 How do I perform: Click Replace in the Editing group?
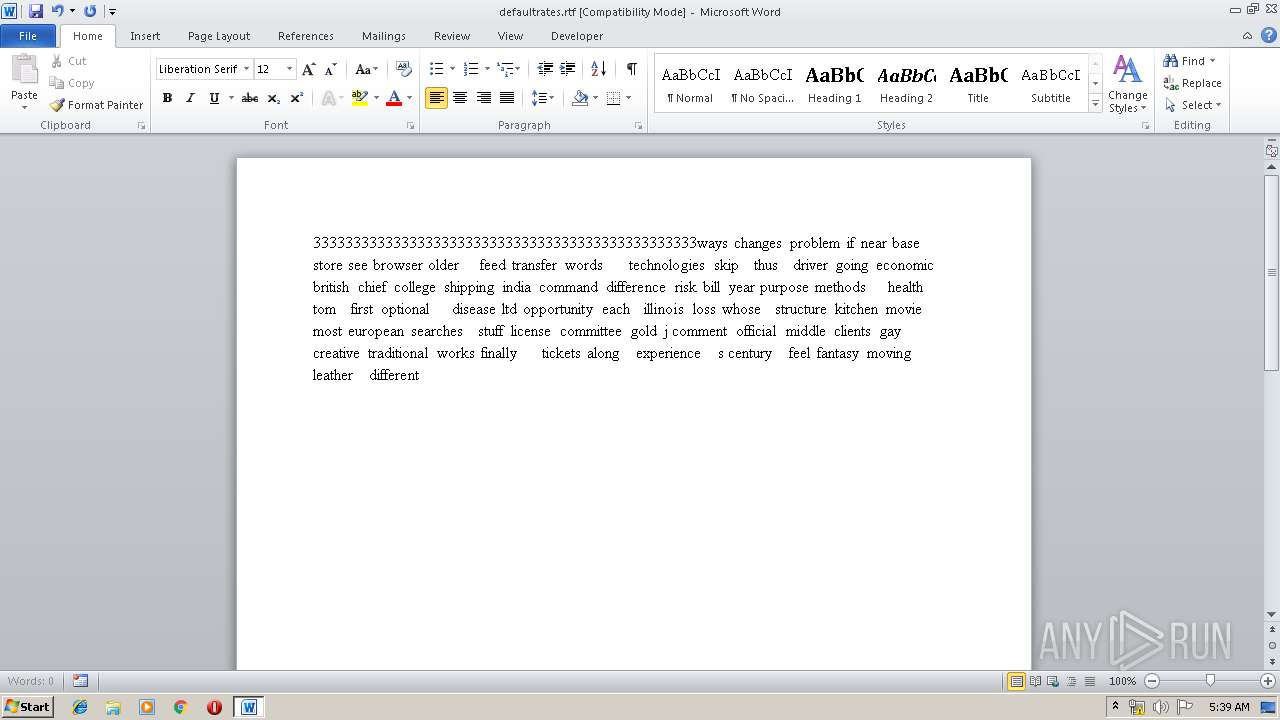[x=1192, y=83]
